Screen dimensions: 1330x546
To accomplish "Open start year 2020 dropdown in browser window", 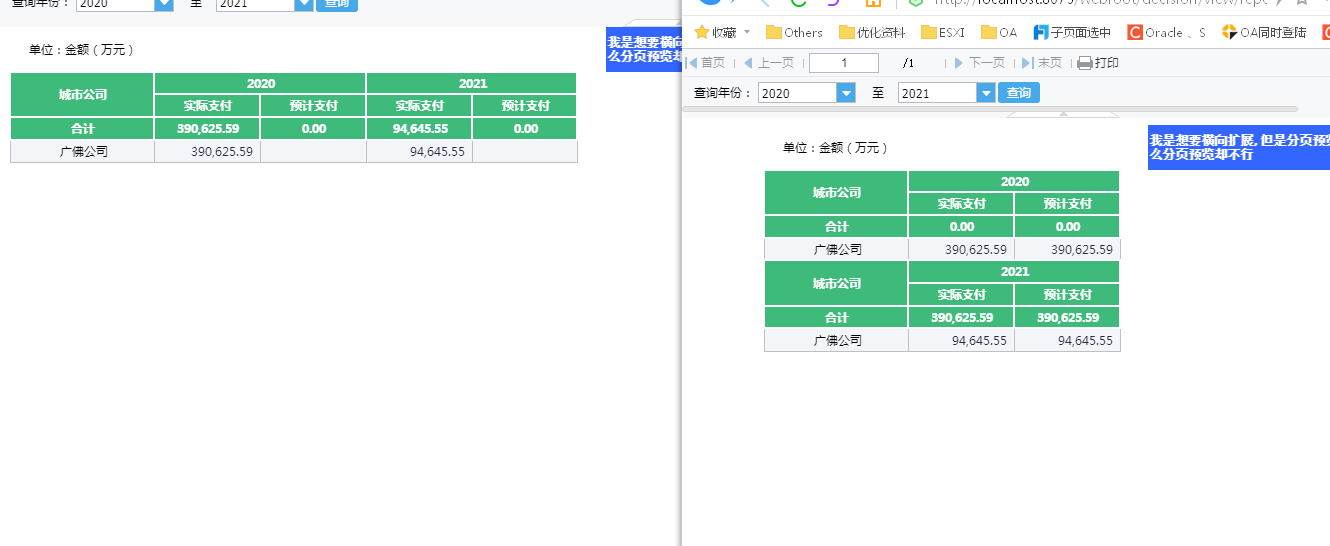I will (x=847, y=93).
